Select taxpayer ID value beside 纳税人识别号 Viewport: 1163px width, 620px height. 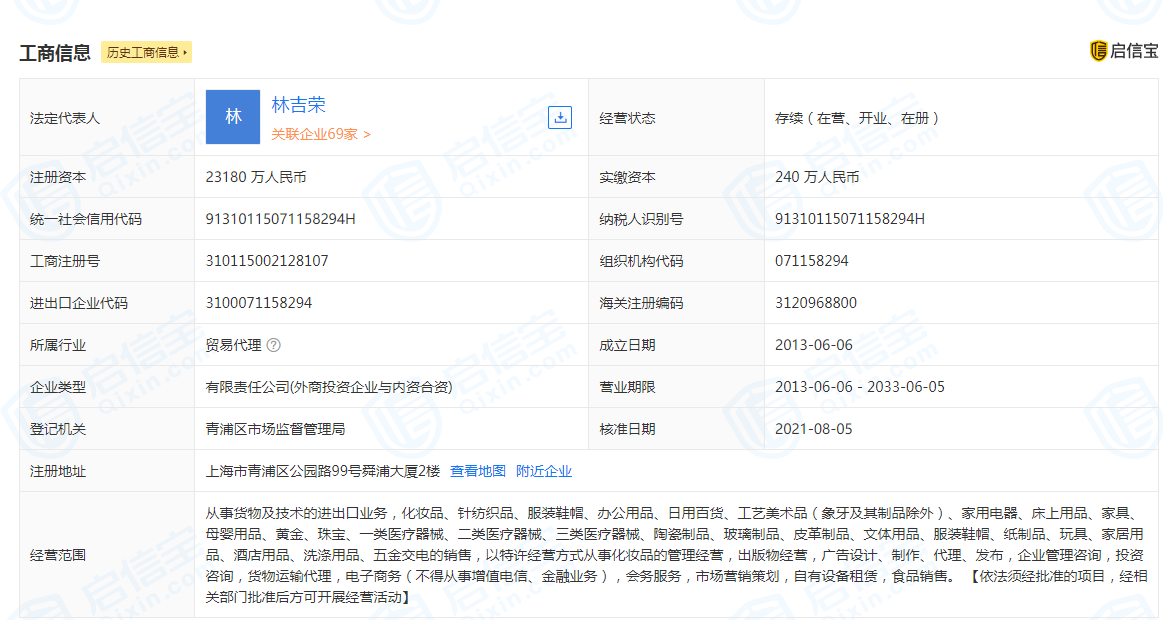click(850, 219)
